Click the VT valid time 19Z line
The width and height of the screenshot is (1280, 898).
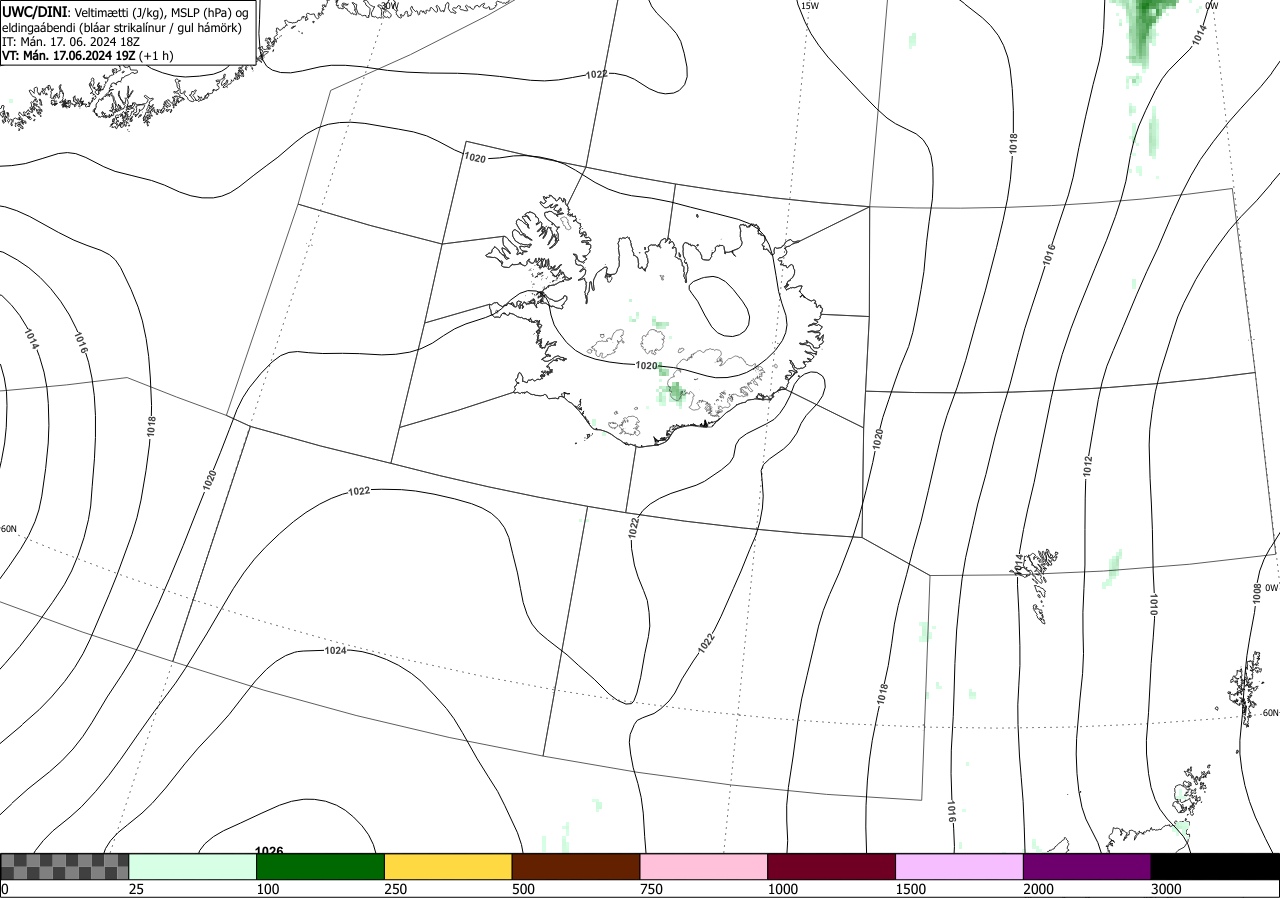(x=88, y=56)
